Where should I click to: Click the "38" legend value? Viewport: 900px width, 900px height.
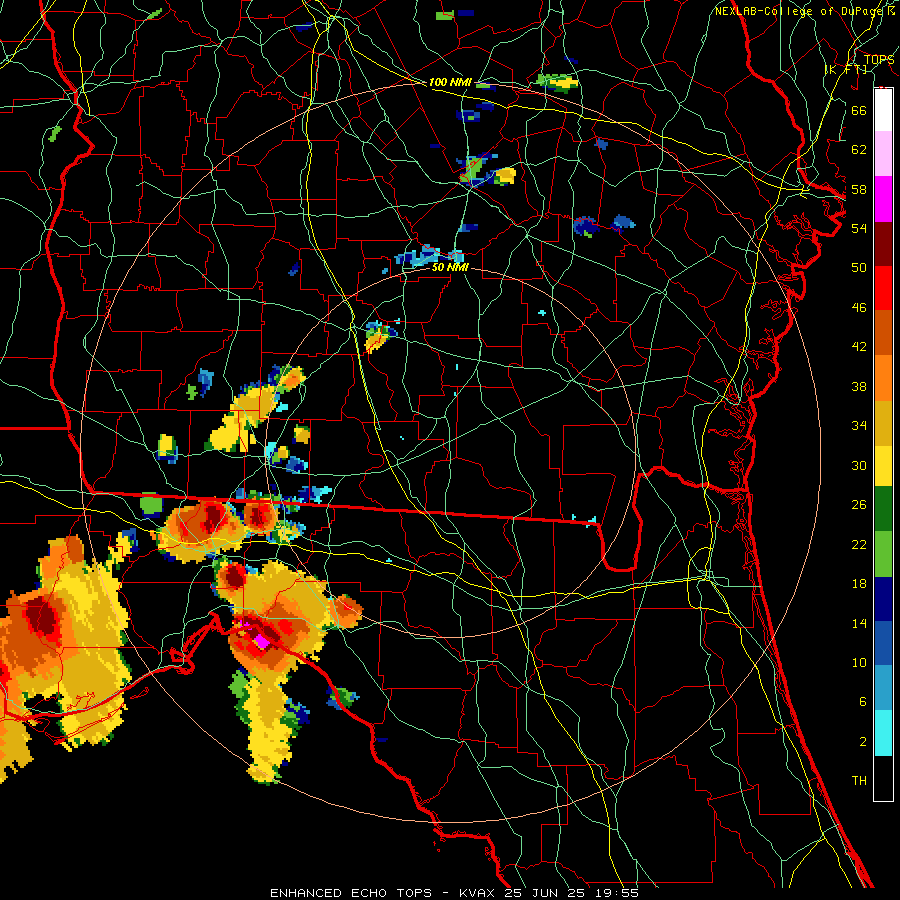[x=859, y=386]
